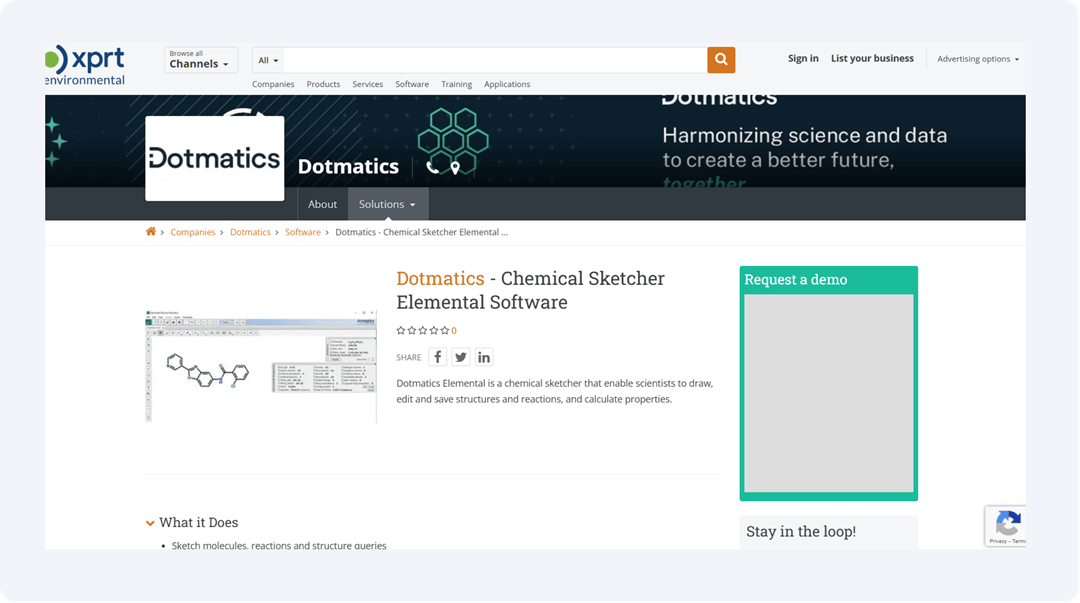Open the chemical sketcher screenshot thumbnail

click(x=261, y=366)
